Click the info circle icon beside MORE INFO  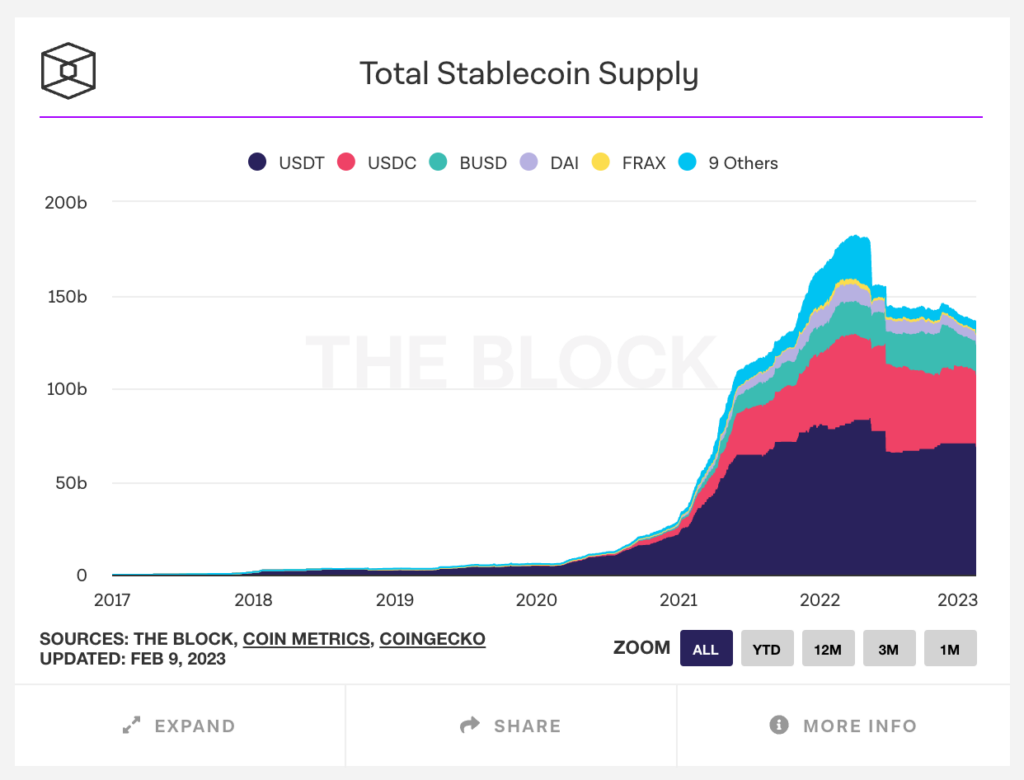pyautogui.click(x=777, y=725)
